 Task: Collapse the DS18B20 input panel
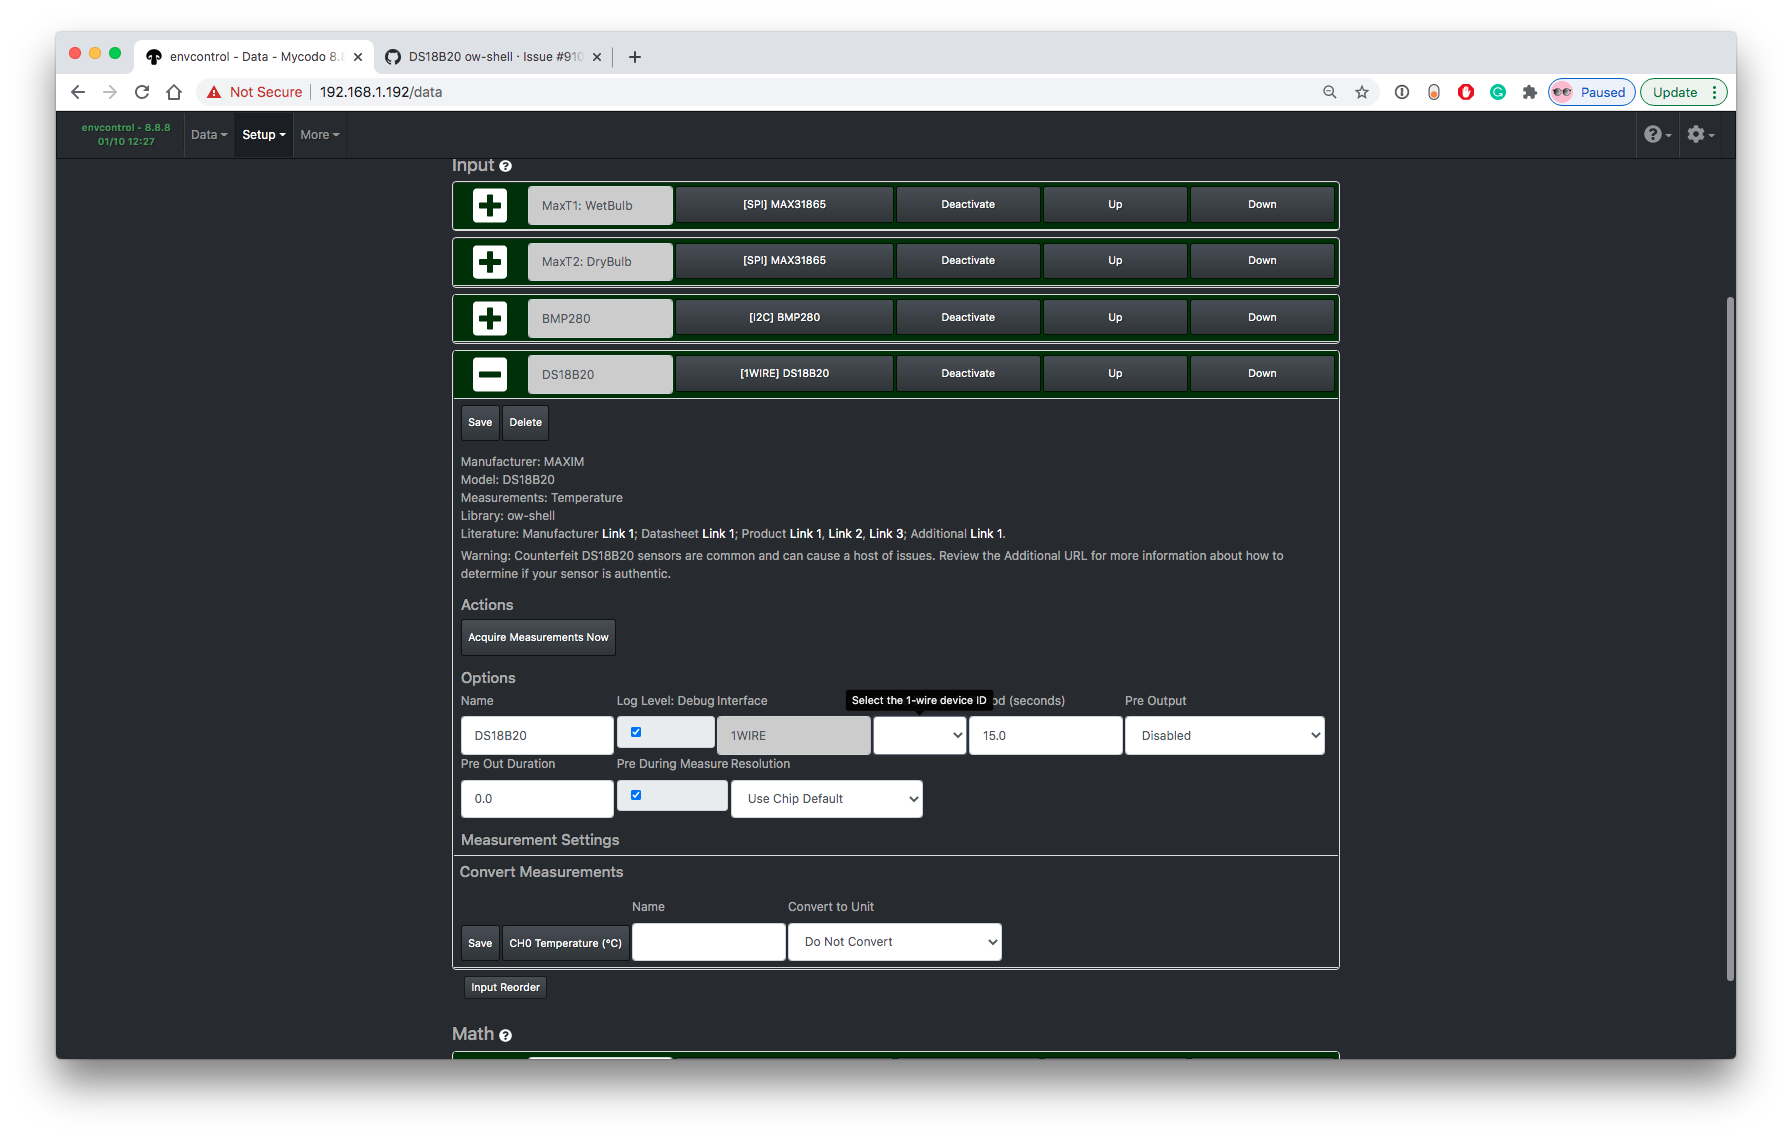pos(489,374)
